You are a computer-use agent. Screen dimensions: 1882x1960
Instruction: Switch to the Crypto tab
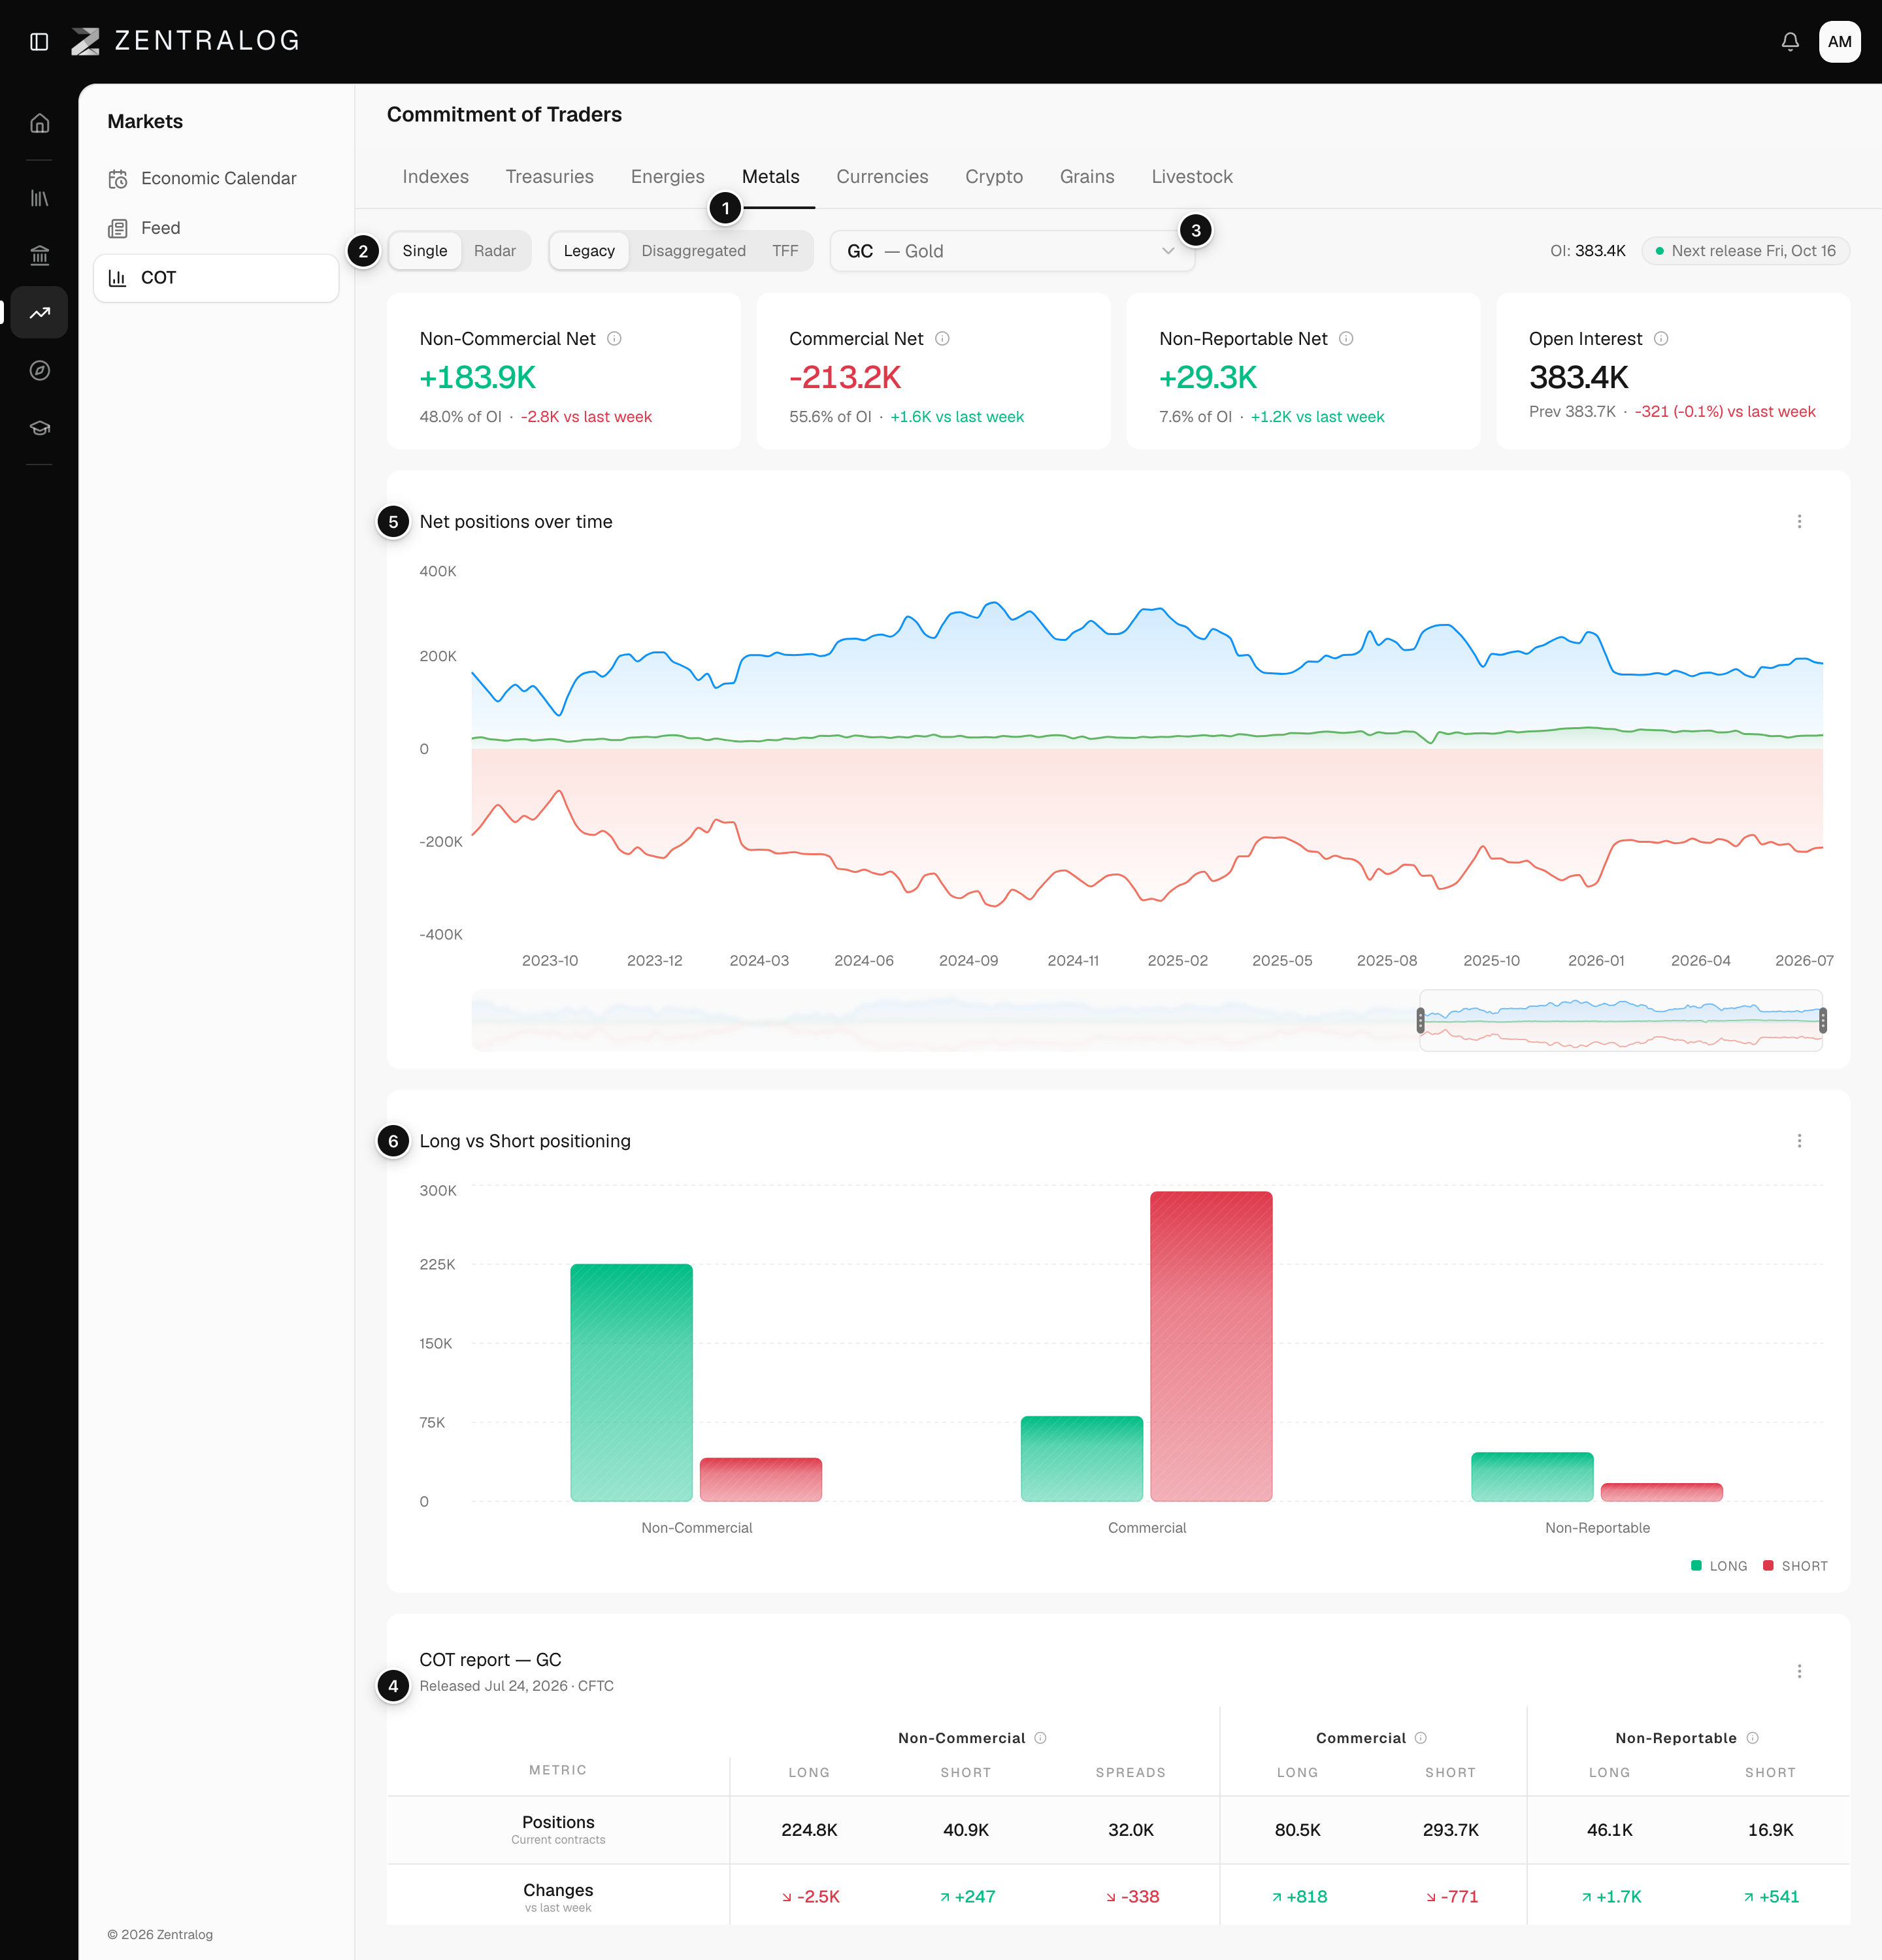pyautogui.click(x=994, y=177)
